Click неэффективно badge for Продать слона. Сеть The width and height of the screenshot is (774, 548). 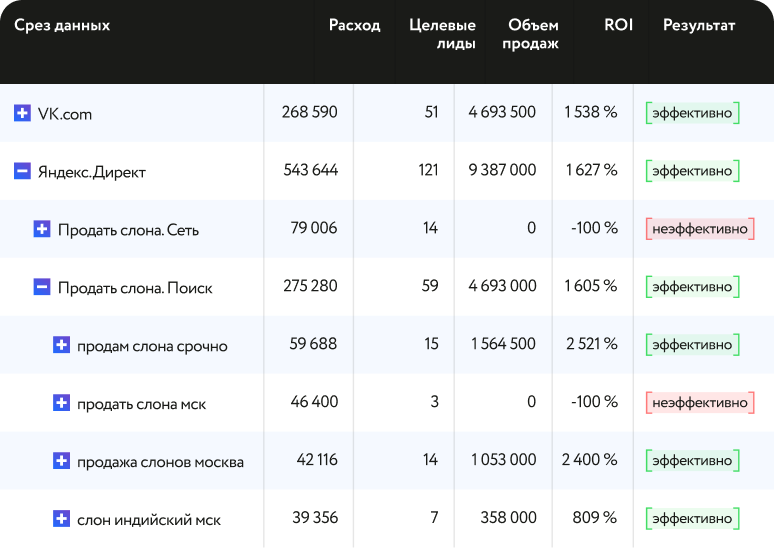699,229
